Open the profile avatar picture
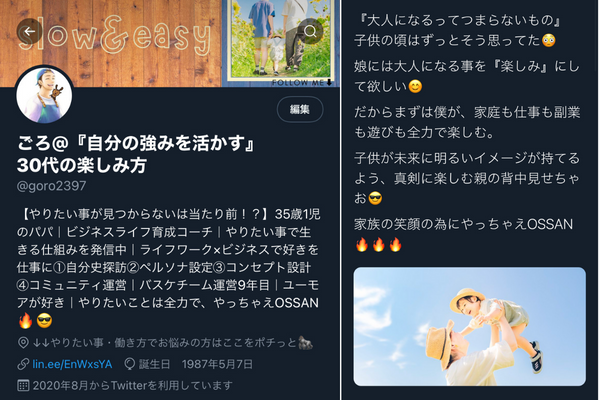 point(44,96)
